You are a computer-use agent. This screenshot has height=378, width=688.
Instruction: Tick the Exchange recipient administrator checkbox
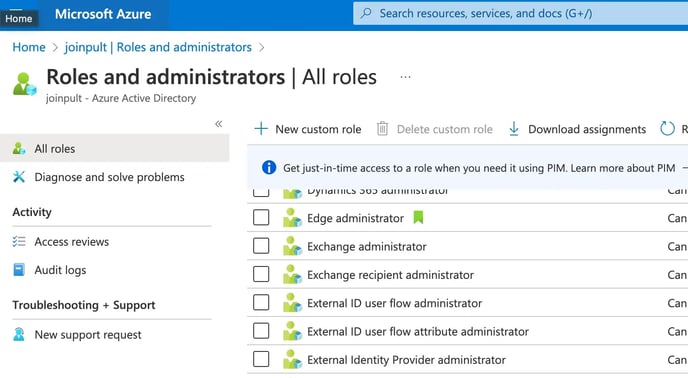pyautogui.click(x=261, y=274)
